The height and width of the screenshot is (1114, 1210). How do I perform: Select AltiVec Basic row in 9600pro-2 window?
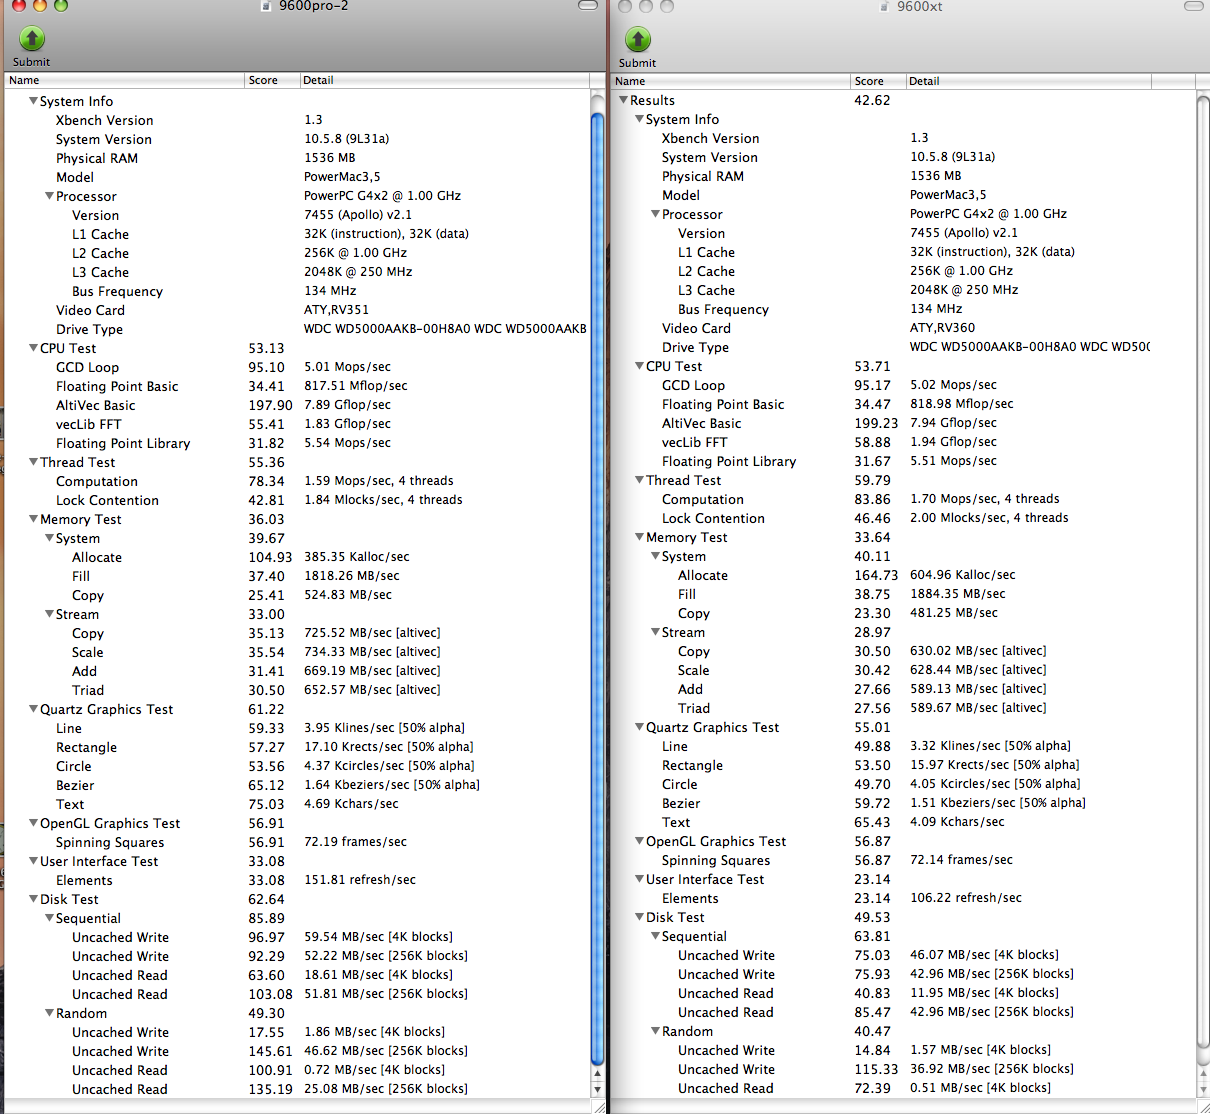(x=297, y=405)
